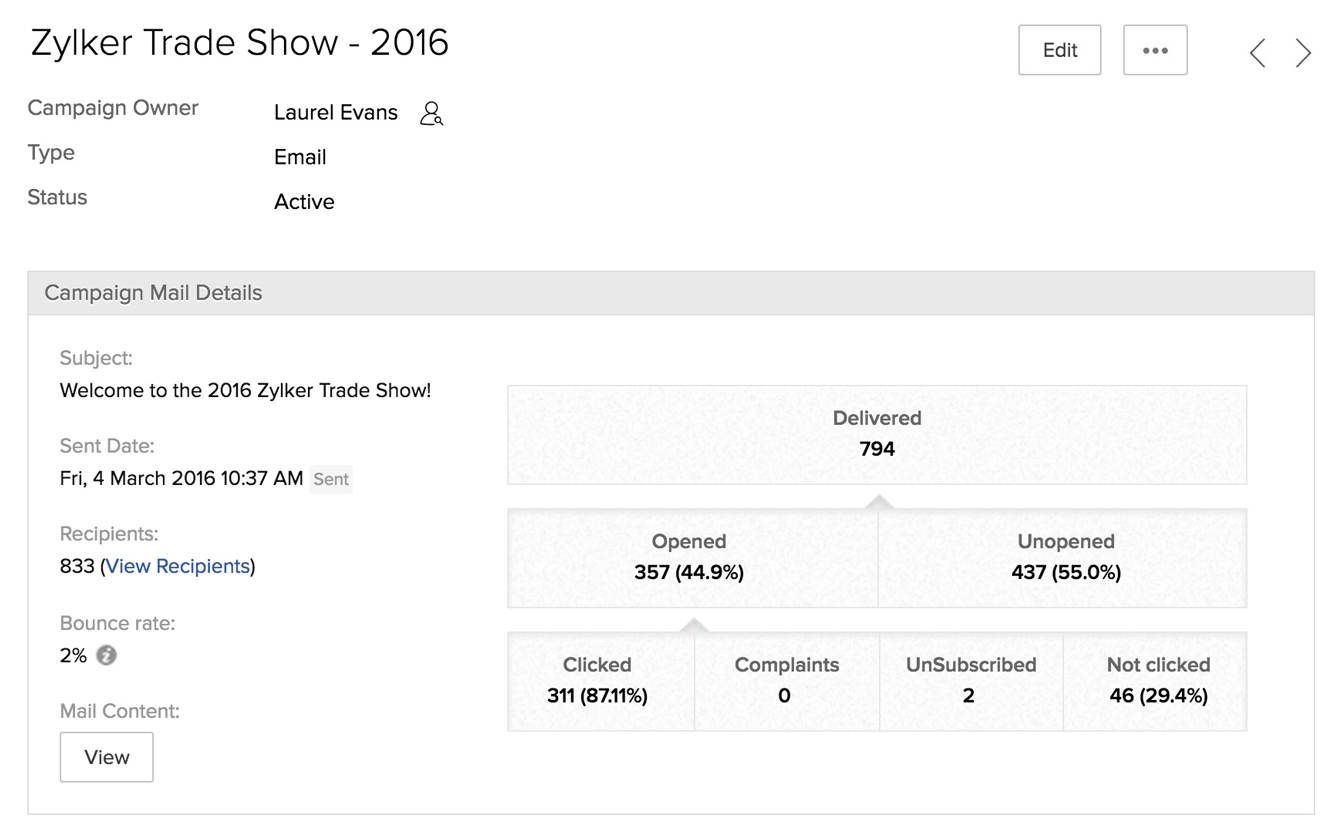
Task: Click the Status field value Active
Action: point(304,202)
